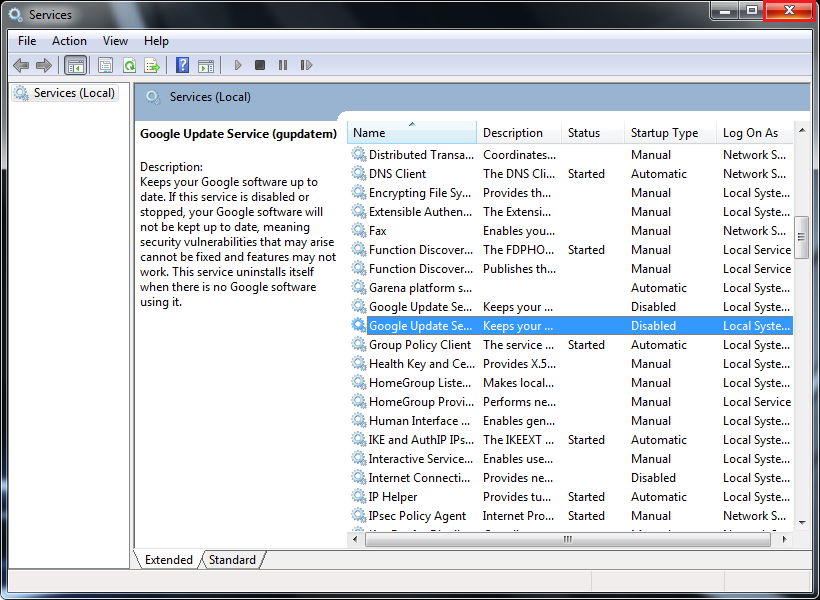
Task: Sort by the Log On As column header
Action: click(755, 133)
